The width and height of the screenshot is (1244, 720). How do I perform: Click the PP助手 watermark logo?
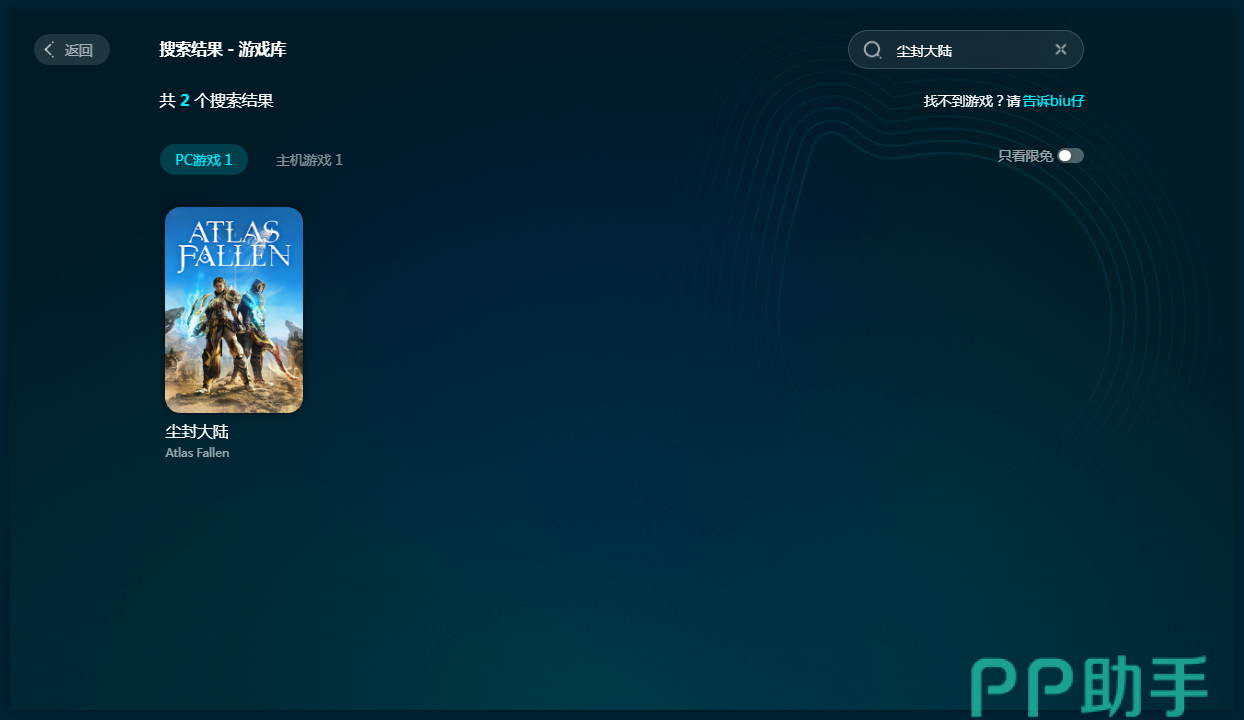1090,687
